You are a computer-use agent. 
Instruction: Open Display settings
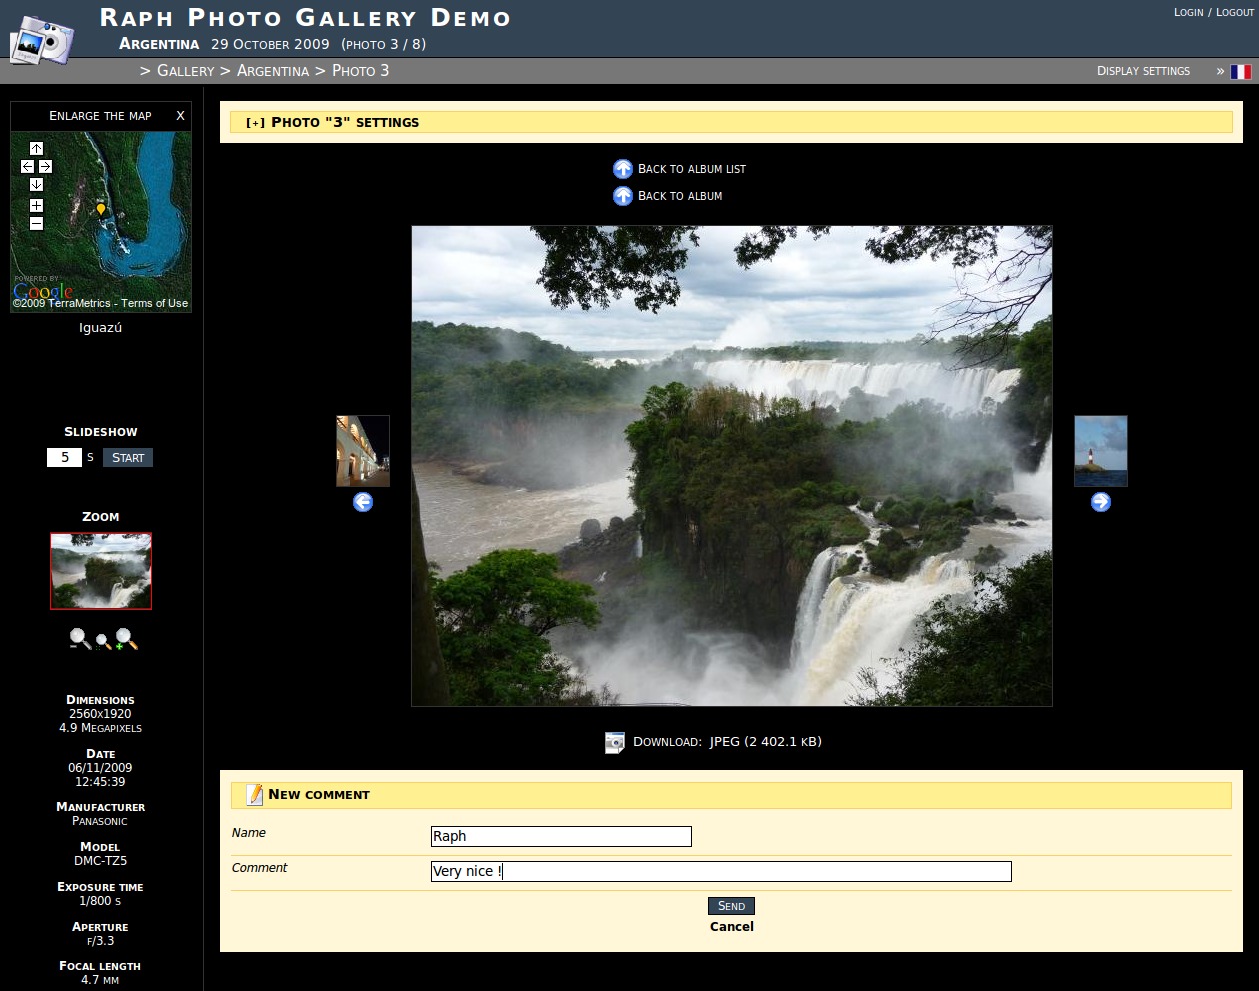pos(1143,71)
